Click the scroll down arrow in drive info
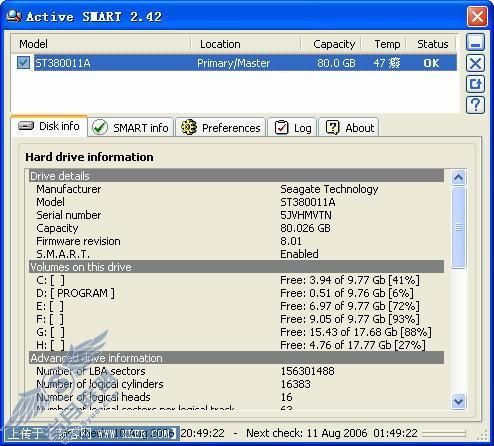 coord(458,401)
